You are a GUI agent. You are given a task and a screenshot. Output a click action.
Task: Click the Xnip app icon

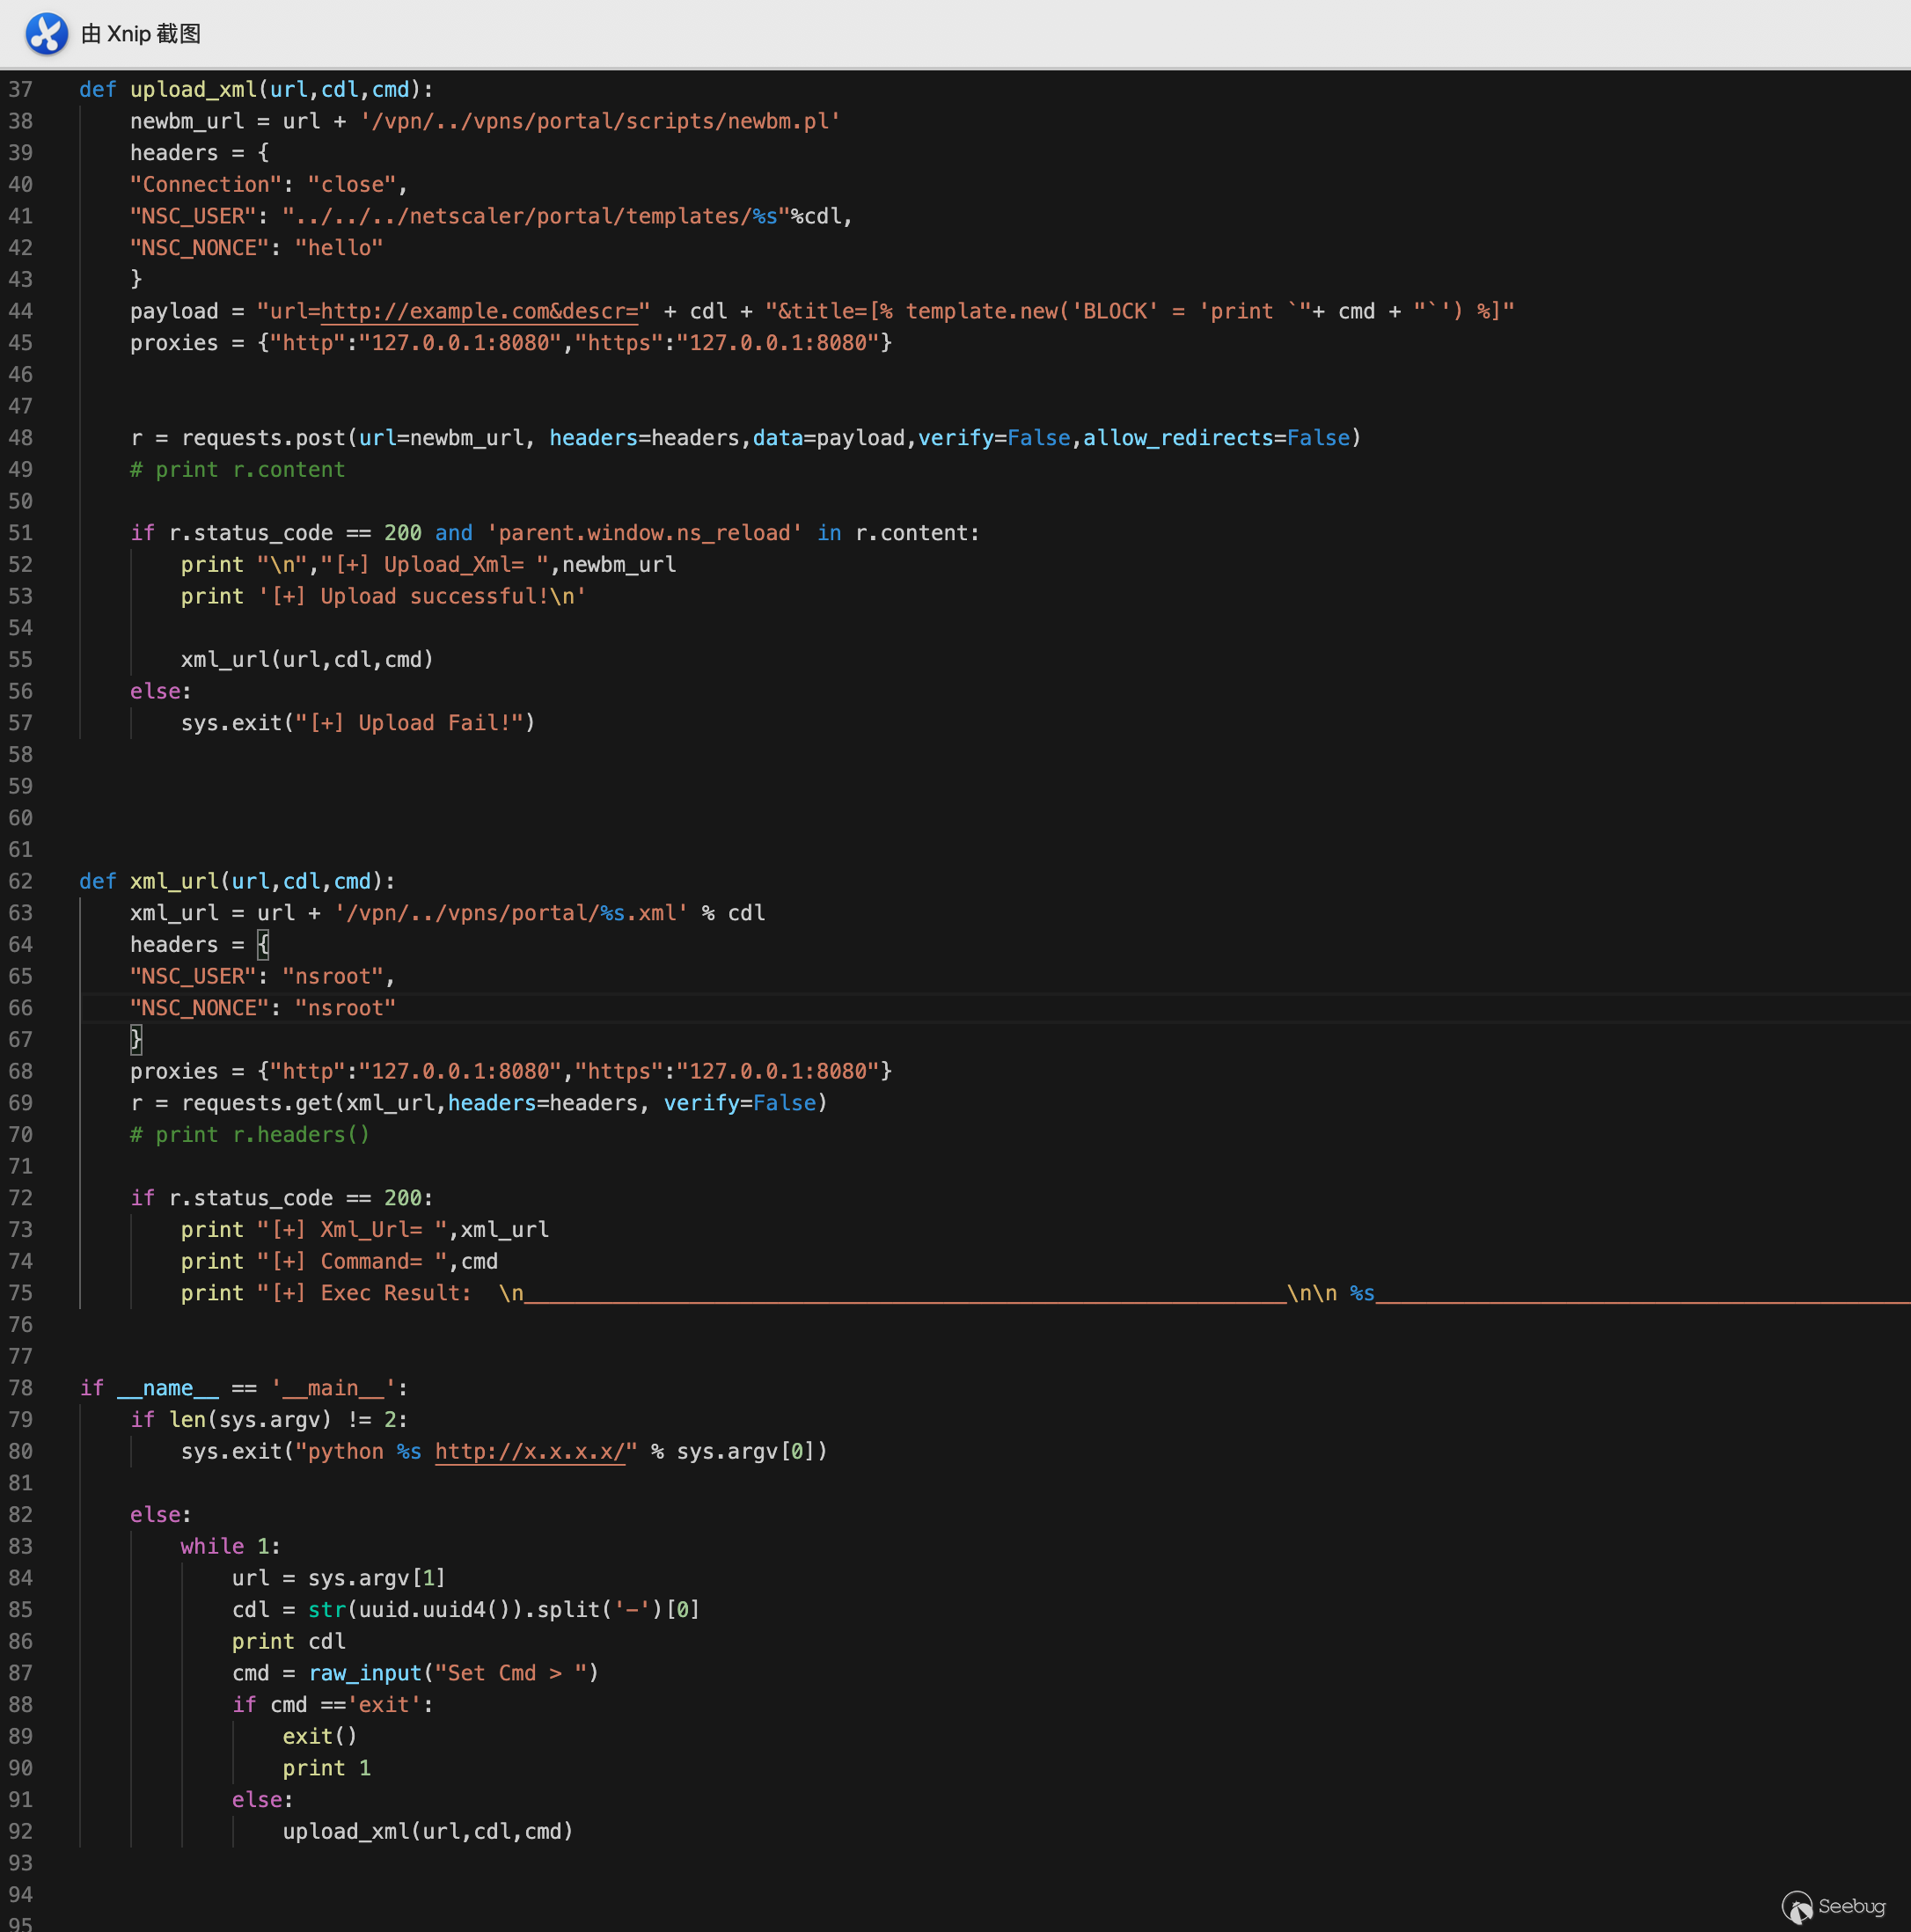click(46, 33)
